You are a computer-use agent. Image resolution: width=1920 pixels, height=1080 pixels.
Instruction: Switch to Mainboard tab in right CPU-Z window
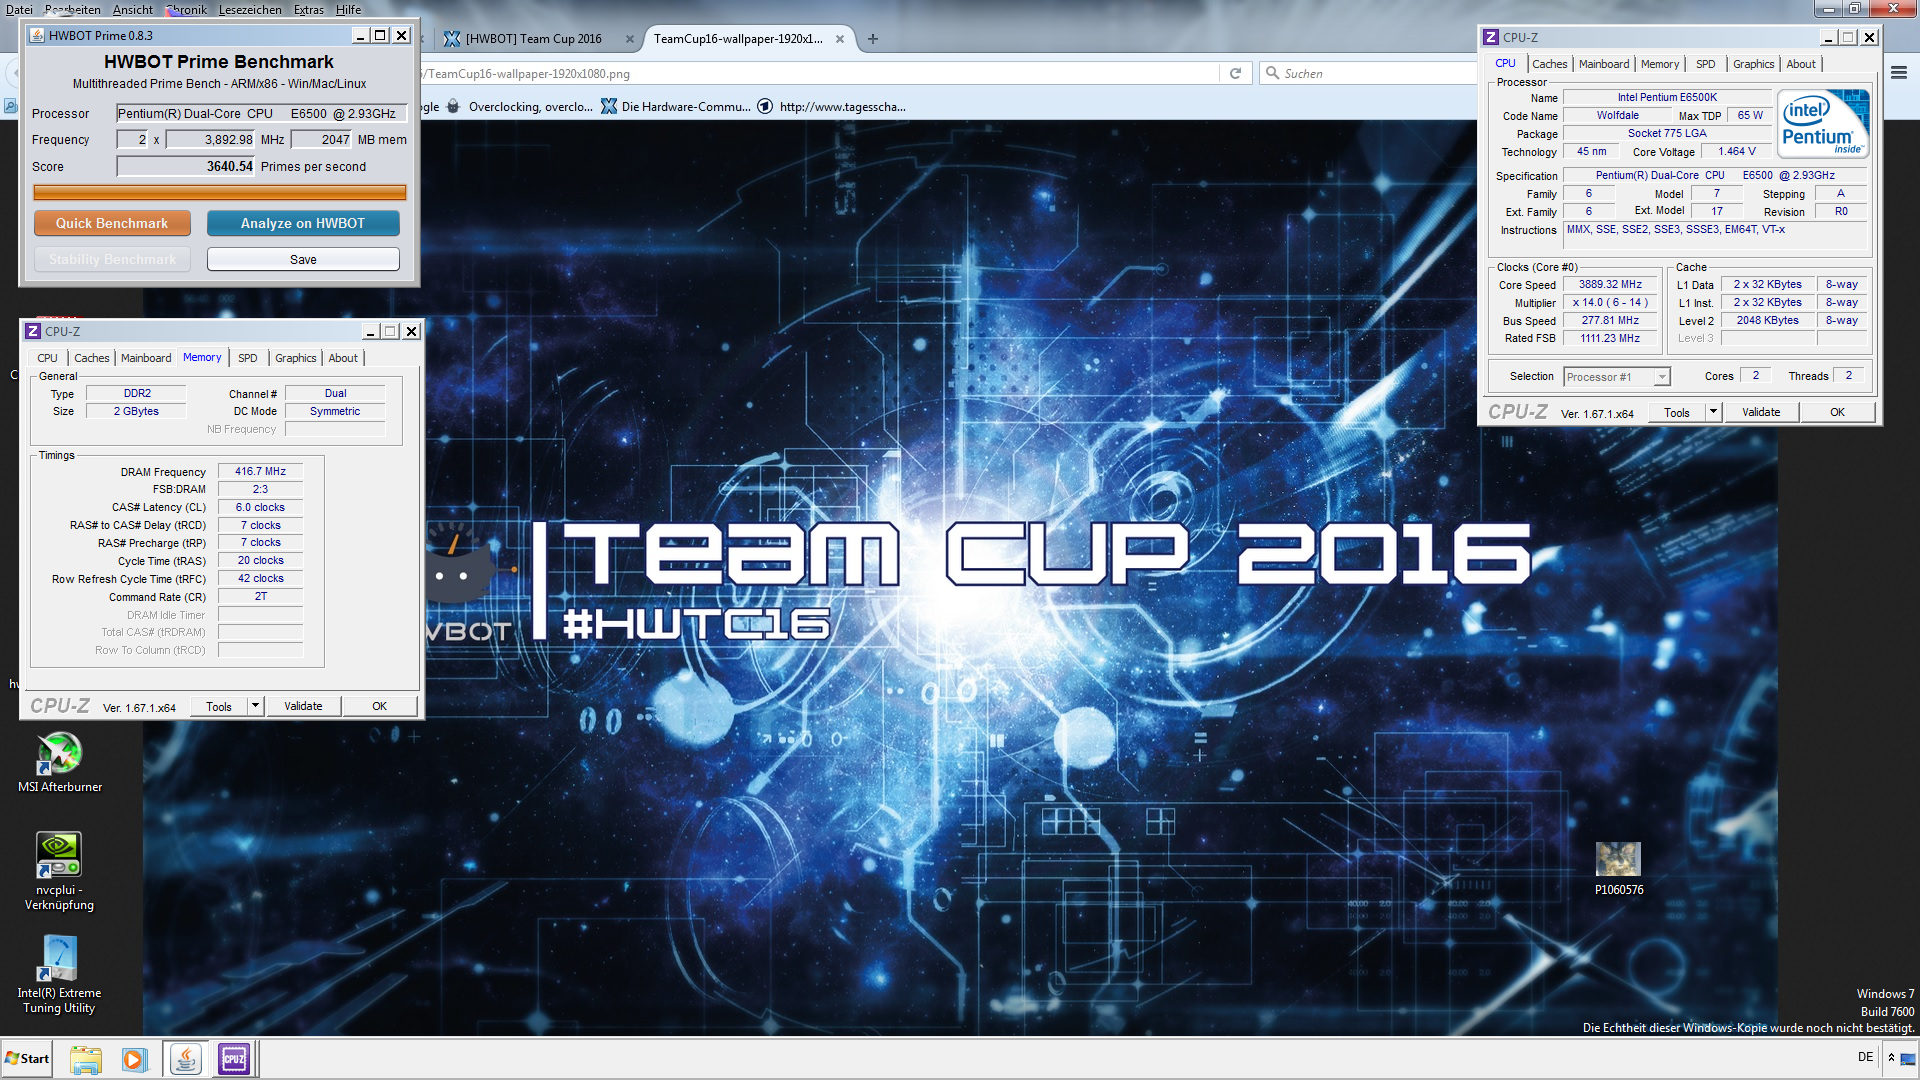click(1604, 64)
